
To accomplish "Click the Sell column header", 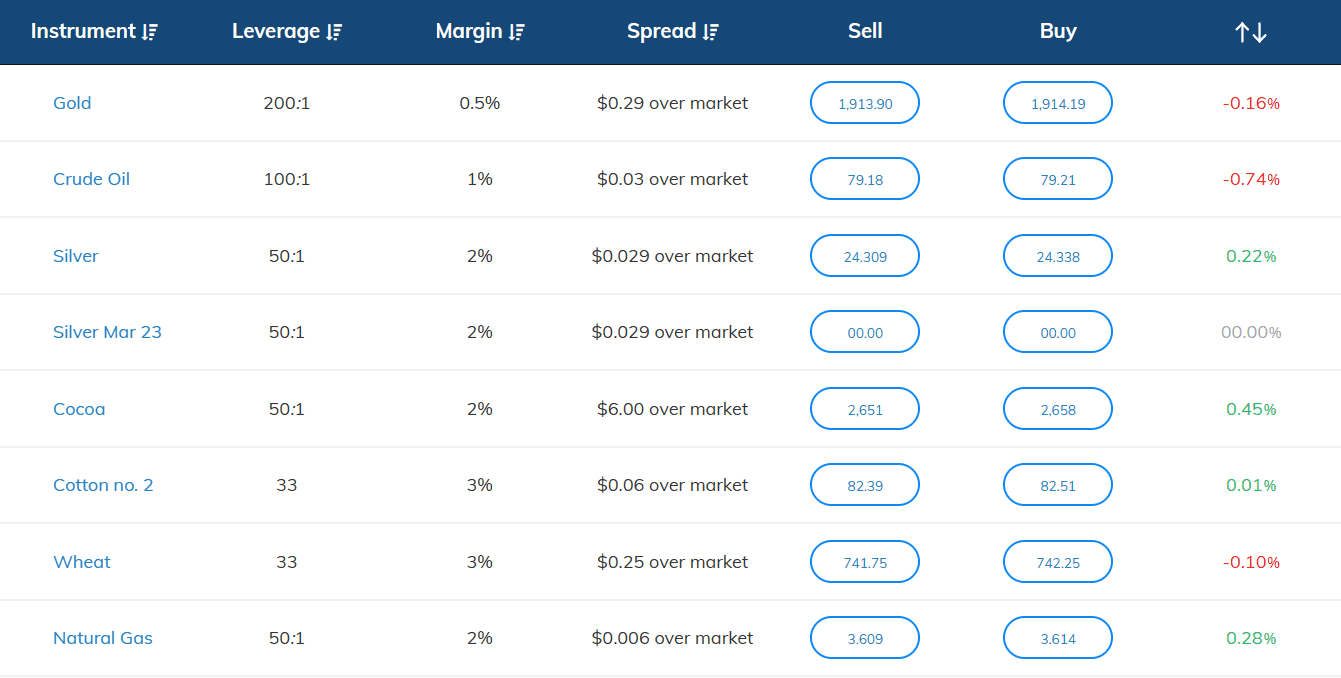I will [865, 31].
